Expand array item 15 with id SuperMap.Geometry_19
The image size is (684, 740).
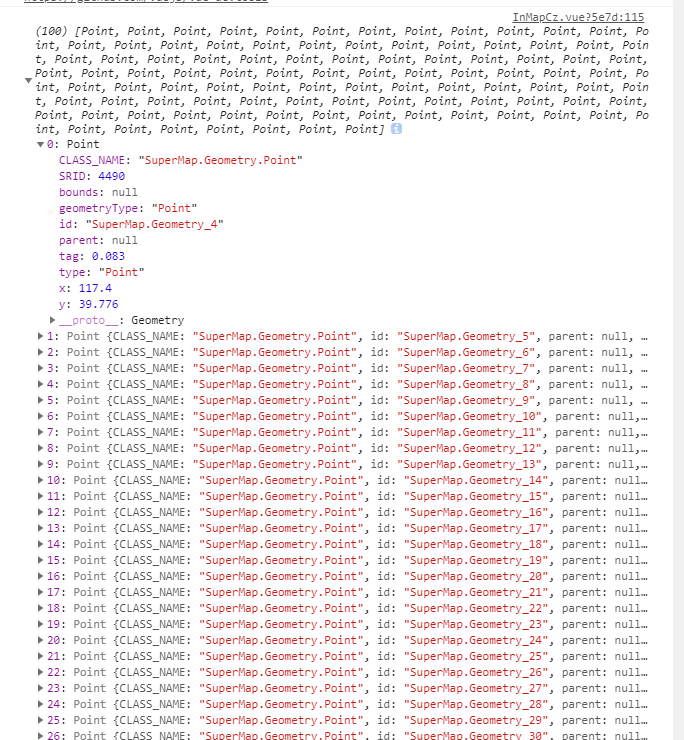(41, 560)
